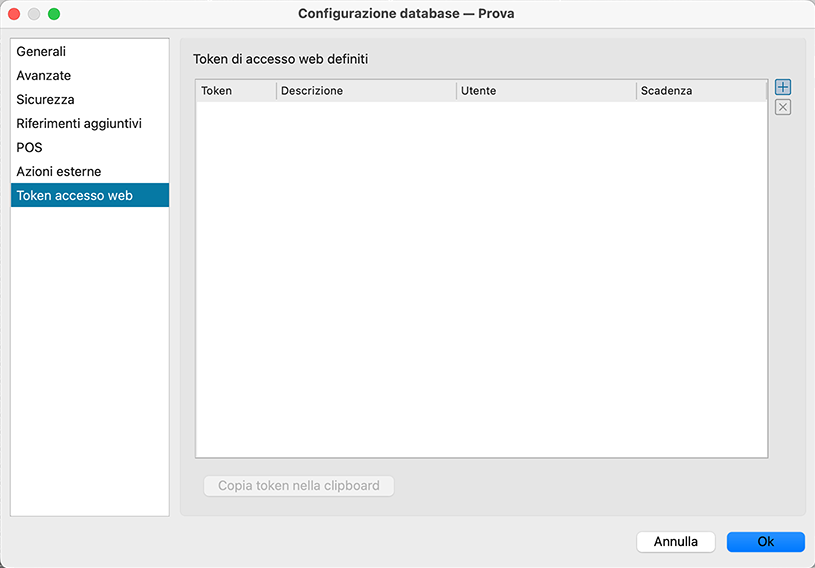The width and height of the screenshot is (815, 568).
Task: Close the Configurazione database window
Action: point(14,14)
